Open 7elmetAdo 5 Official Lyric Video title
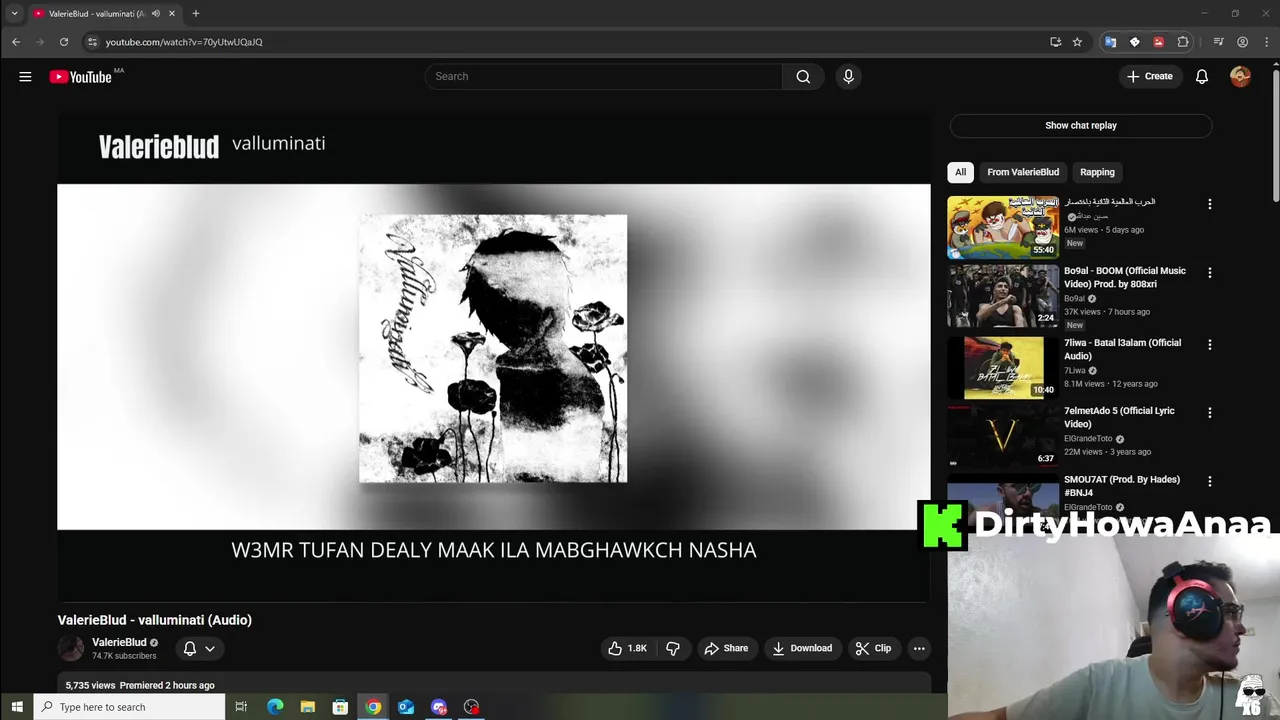The width and height of the screenshot is (1280, 720). click(1119, 417)
